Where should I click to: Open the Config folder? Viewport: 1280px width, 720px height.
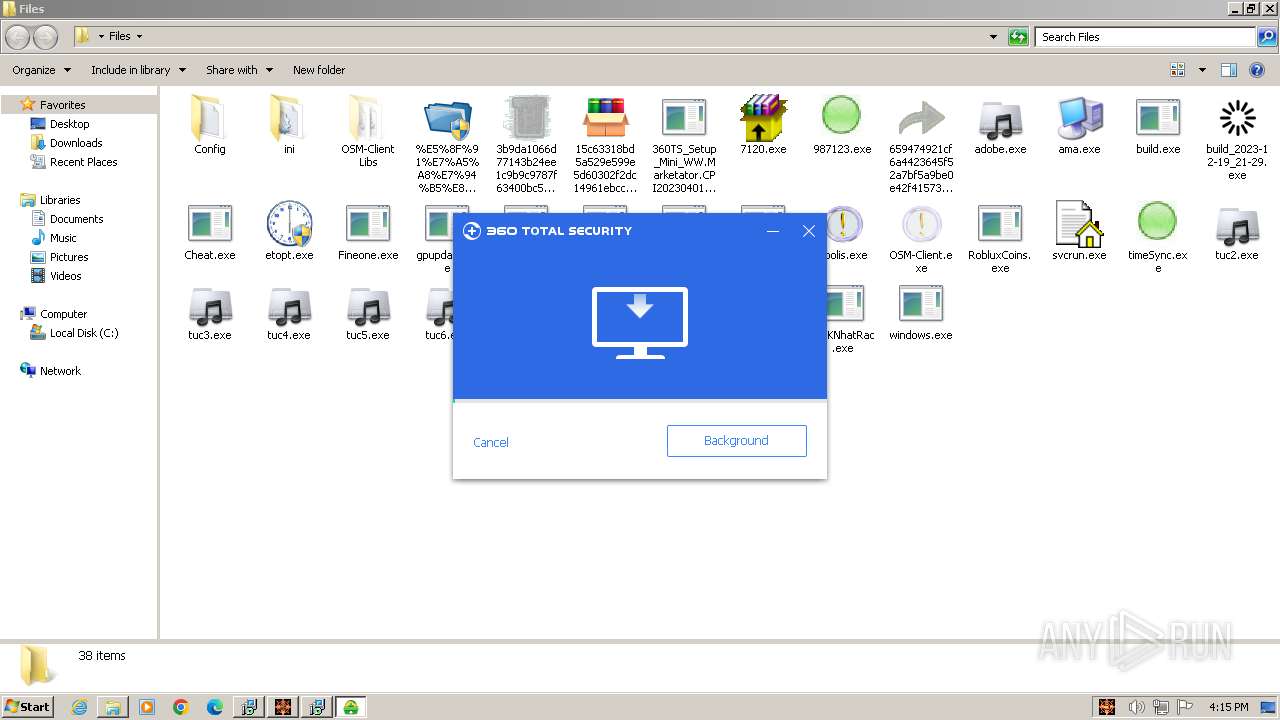210,126
